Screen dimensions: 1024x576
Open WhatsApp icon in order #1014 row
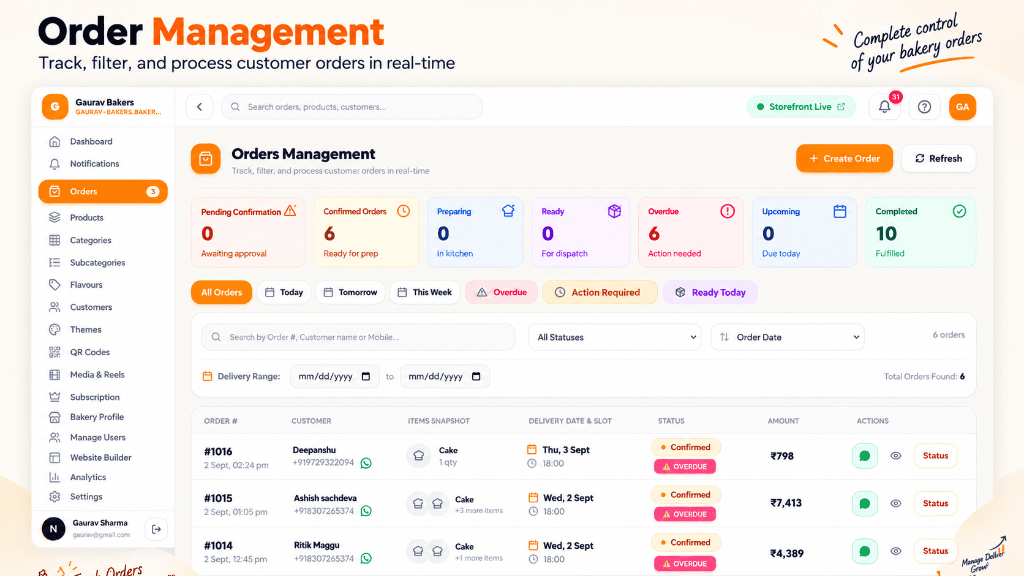366,558
